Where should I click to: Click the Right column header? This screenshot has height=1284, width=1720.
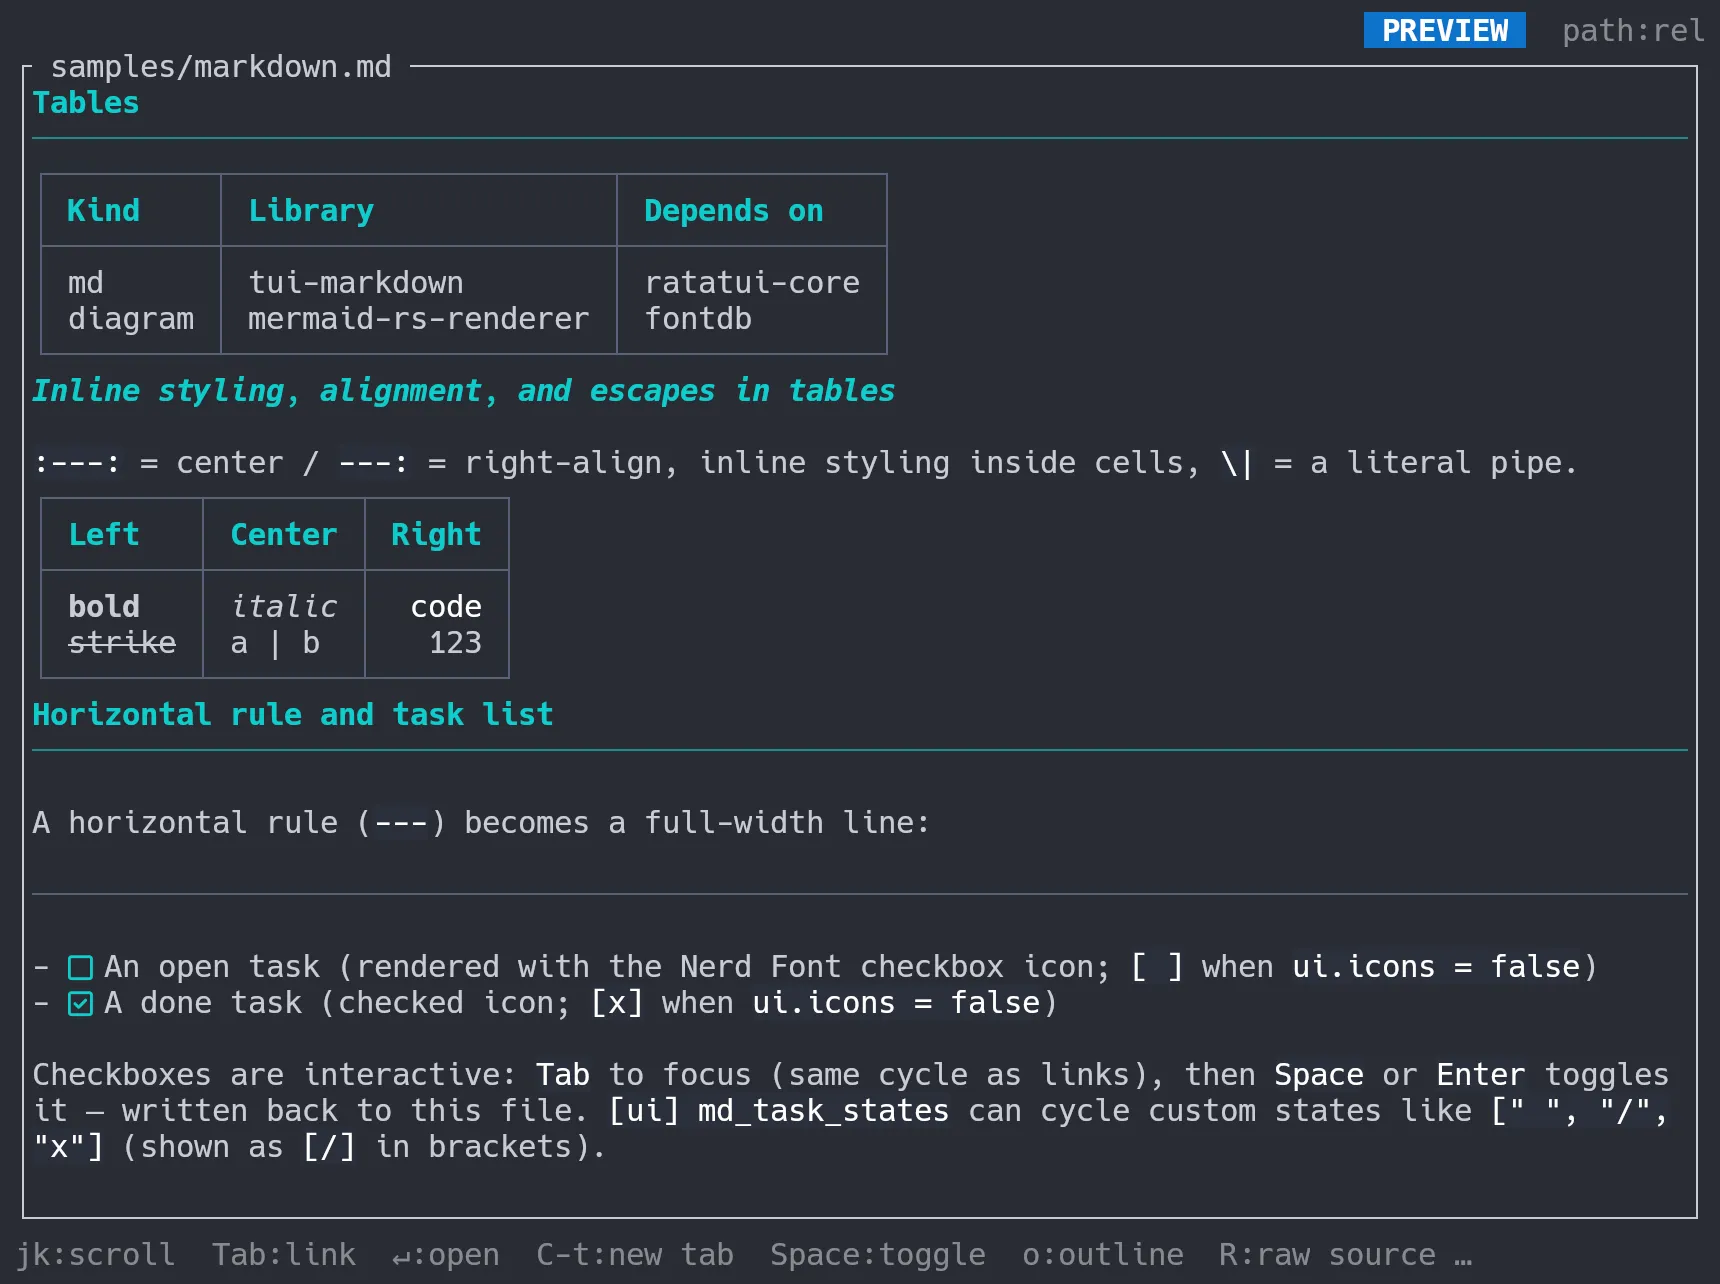coord(436,534)
